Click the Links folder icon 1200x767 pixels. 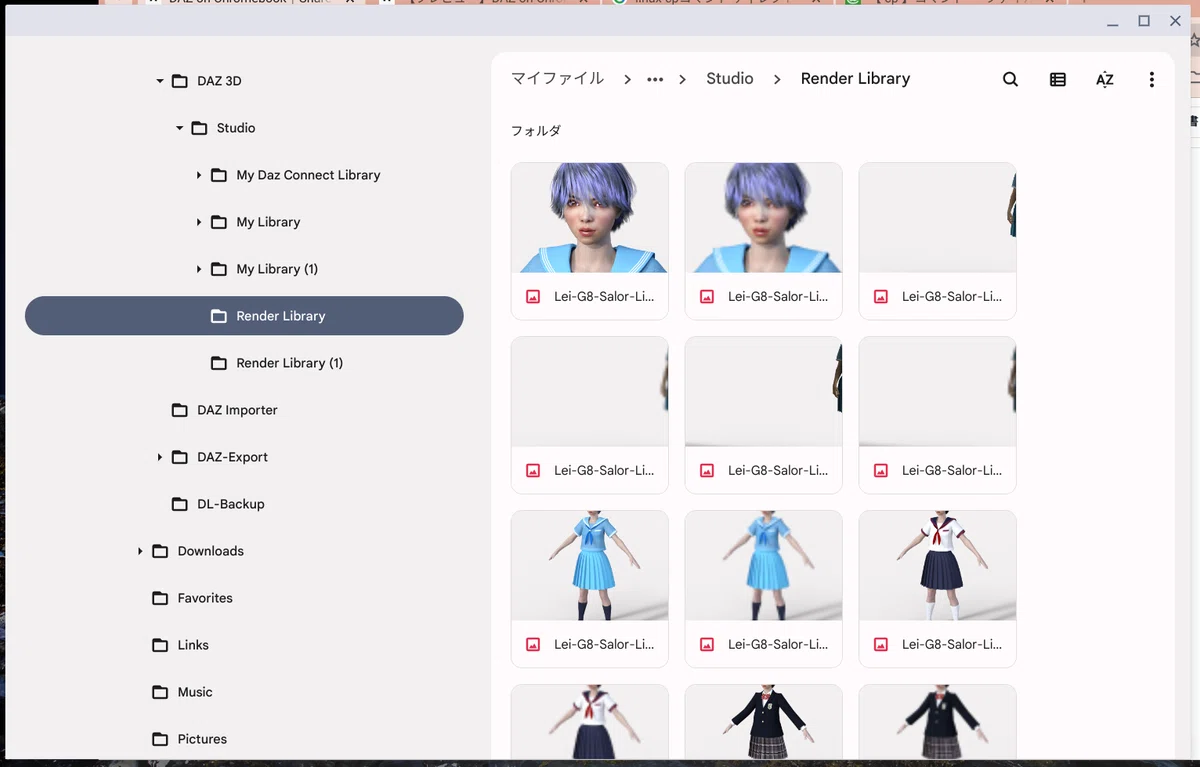pyautogui.click(x=160, y=645)
